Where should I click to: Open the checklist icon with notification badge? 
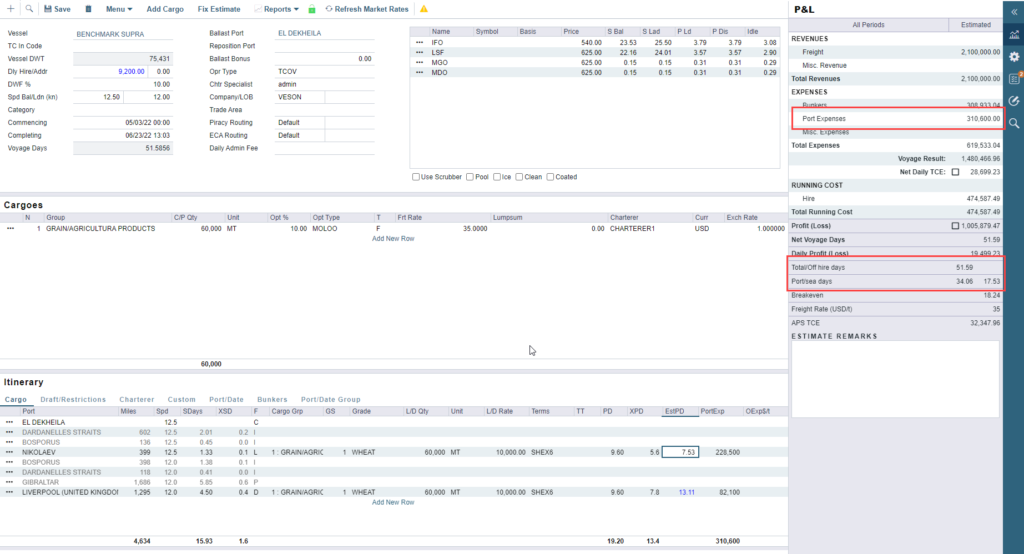pos(1014,78)
